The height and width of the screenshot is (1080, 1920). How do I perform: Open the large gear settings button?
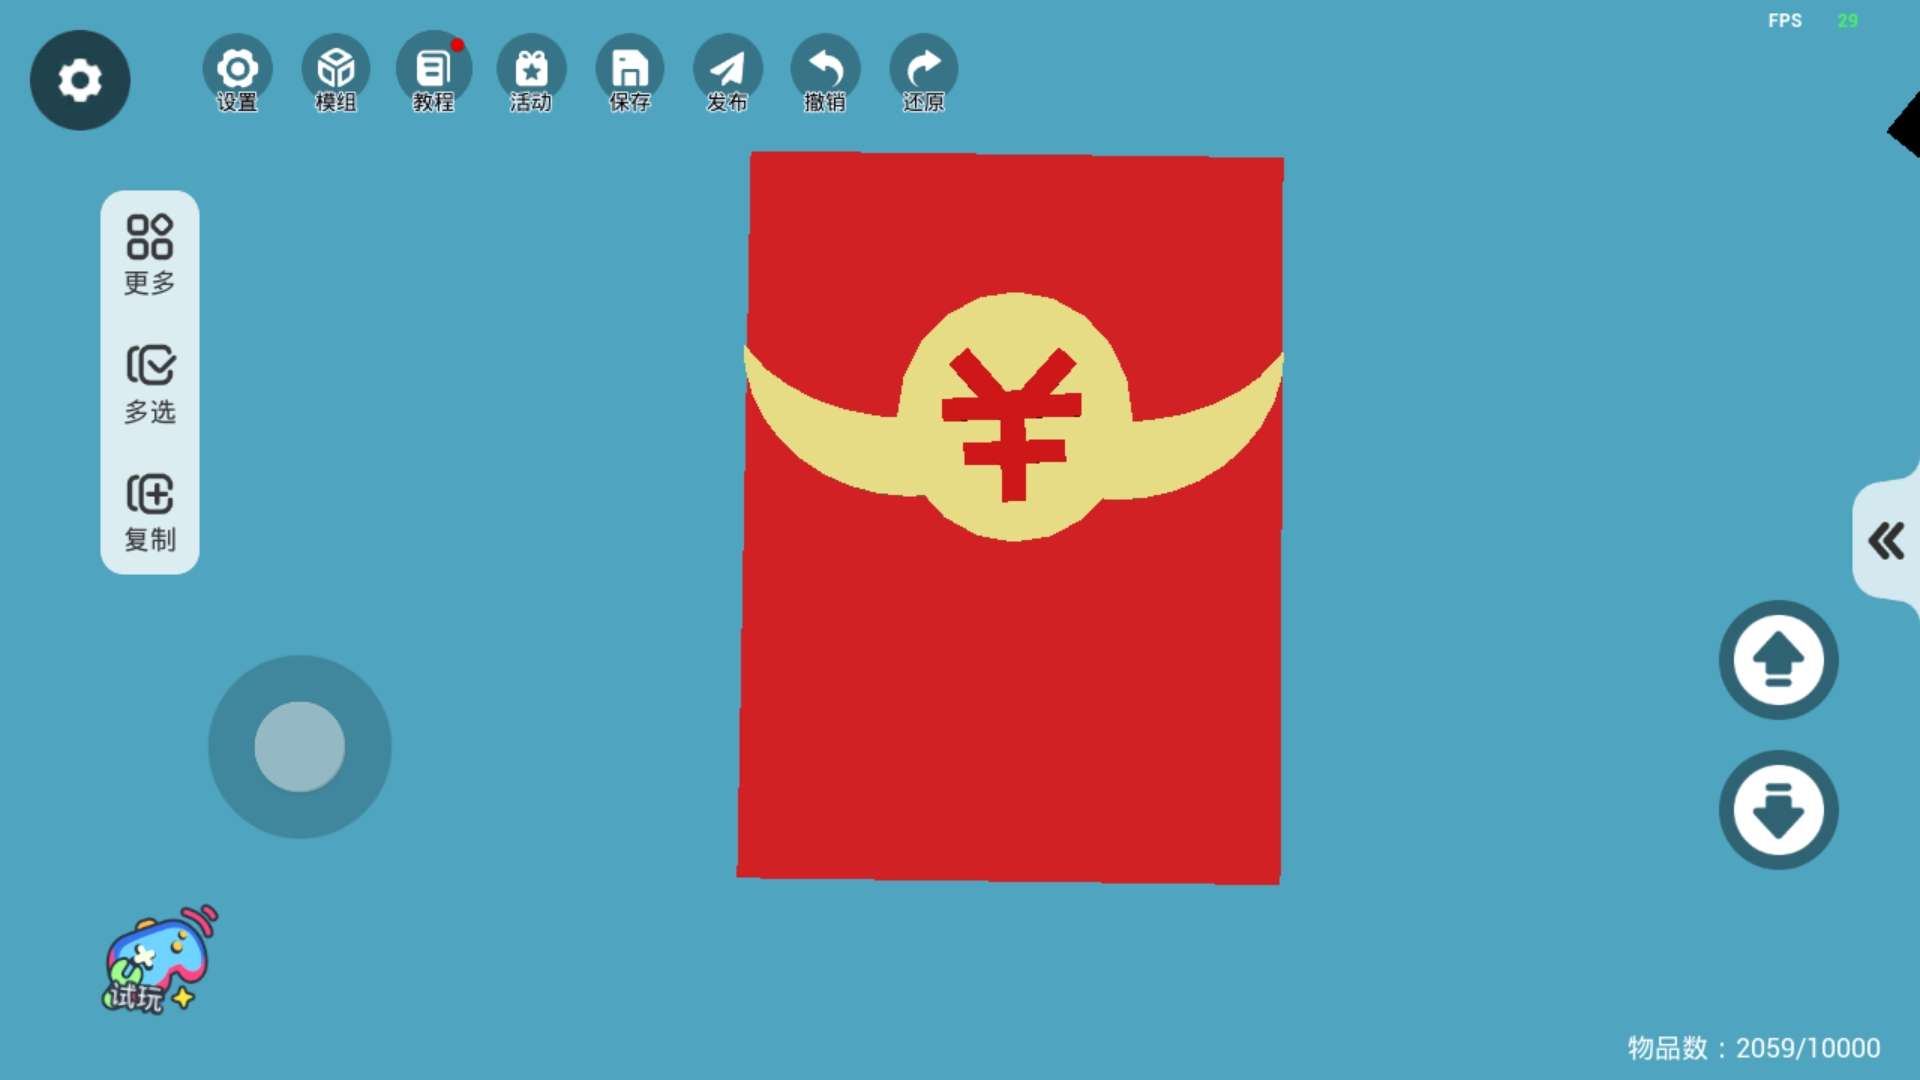(80, 80)
